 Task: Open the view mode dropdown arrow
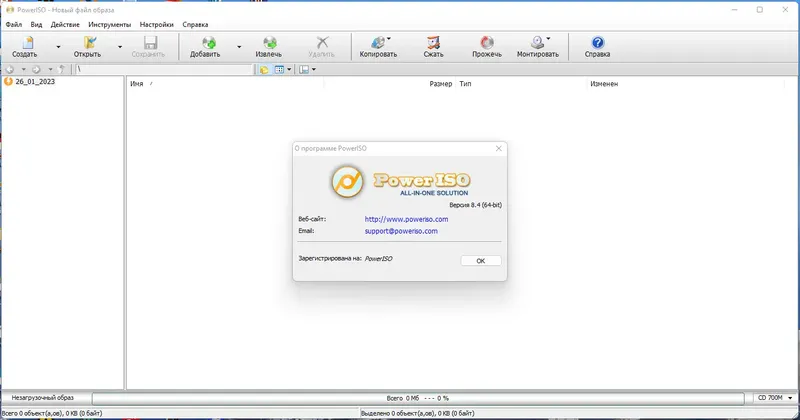tap(289, 69)
